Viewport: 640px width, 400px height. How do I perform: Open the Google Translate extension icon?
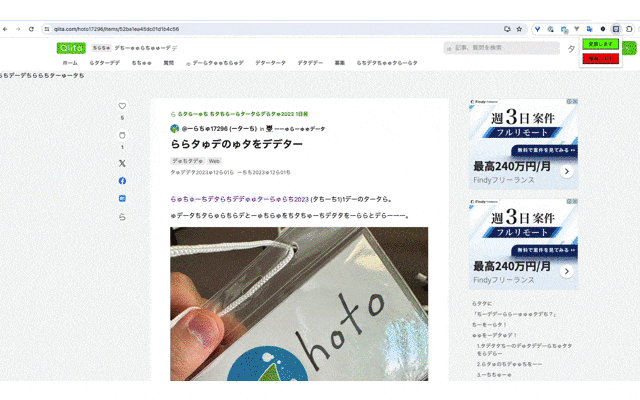pos(589,29)
